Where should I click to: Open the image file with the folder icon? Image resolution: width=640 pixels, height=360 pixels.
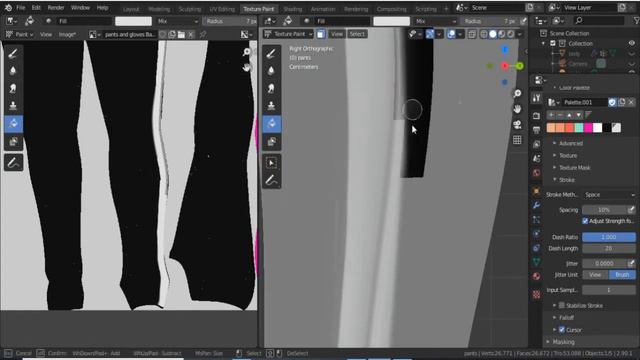coord(181,35)
